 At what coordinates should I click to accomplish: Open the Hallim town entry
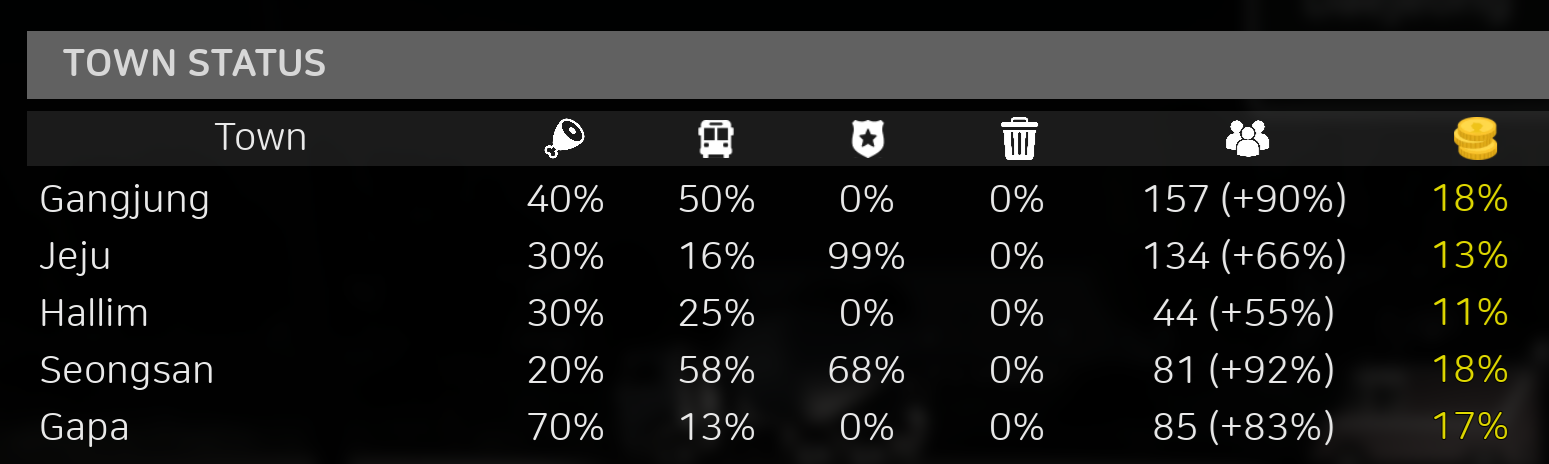[94, 314]
